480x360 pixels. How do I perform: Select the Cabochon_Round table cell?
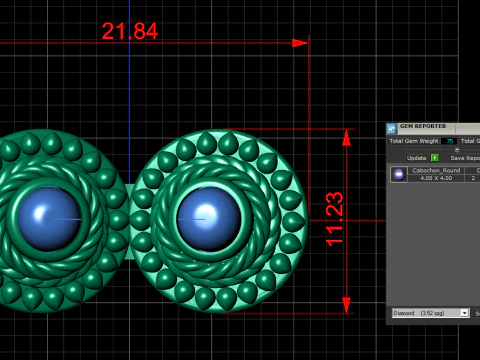tap(436, 170)
